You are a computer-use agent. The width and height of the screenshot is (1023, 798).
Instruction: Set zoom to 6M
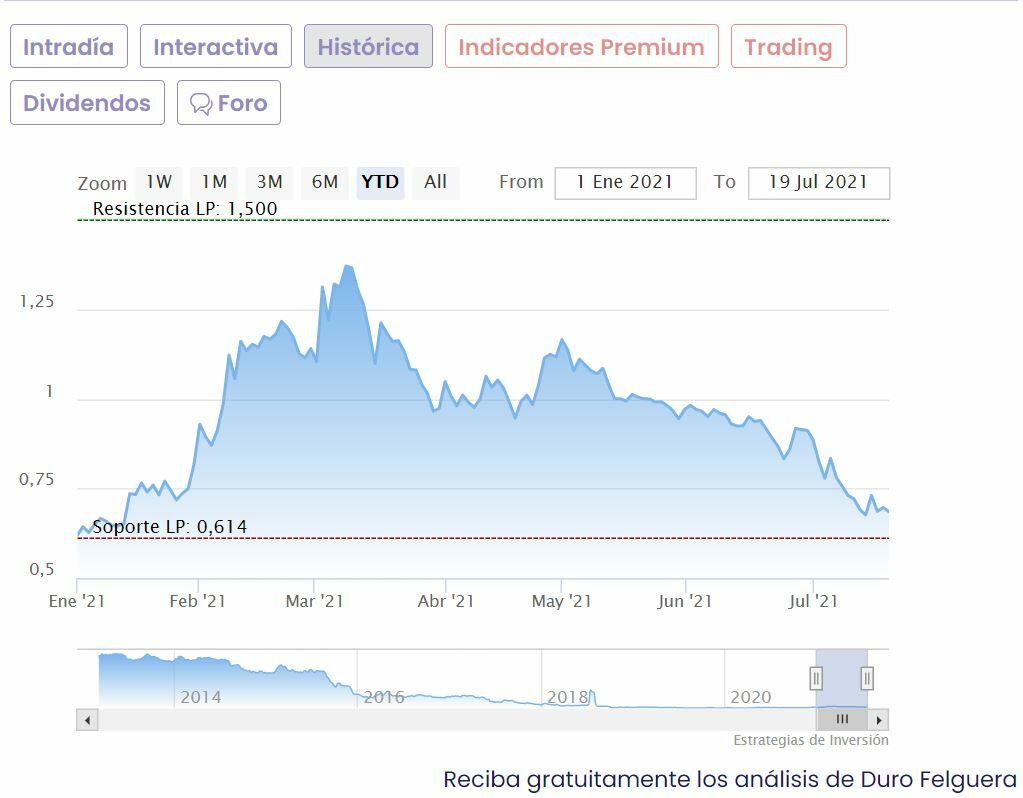(x=325, y=182)
